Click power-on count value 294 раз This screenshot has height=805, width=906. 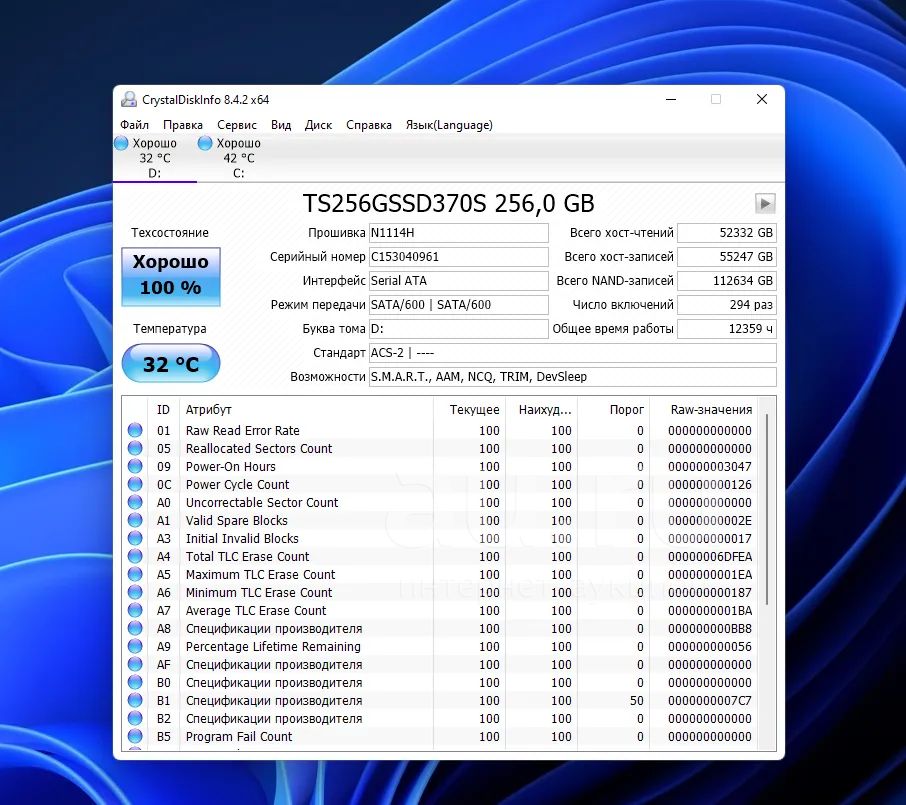tap(726, 305)
